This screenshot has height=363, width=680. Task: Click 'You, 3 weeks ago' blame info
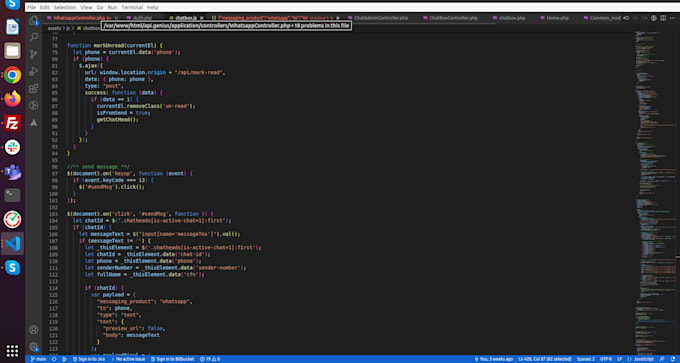click(494, 359)
